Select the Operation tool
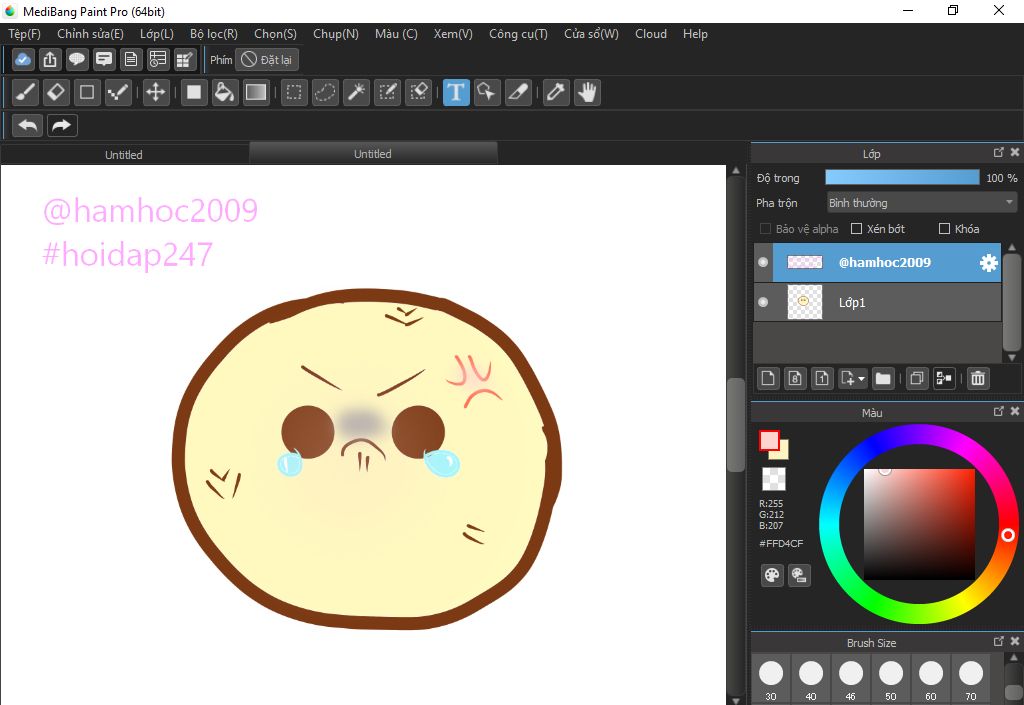Viewport: 1024px width, 705px height. coord(487,92)
